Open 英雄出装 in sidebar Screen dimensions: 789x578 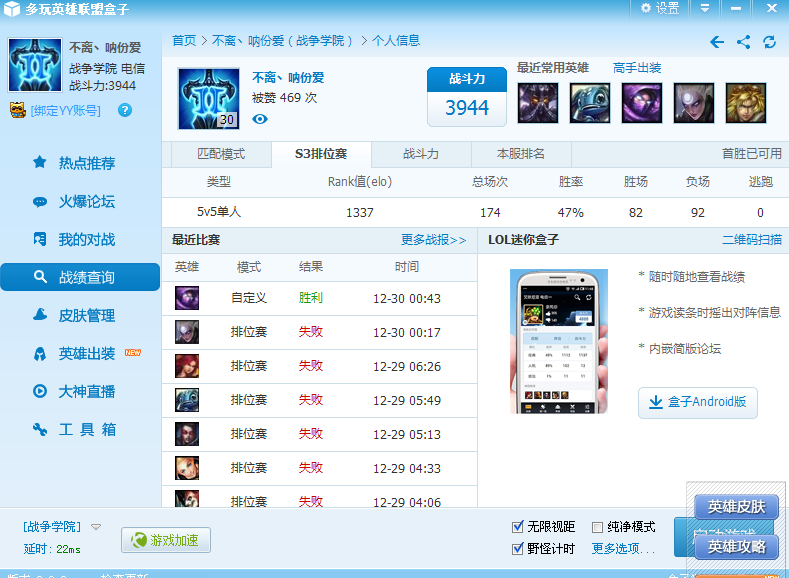point(80,354)
